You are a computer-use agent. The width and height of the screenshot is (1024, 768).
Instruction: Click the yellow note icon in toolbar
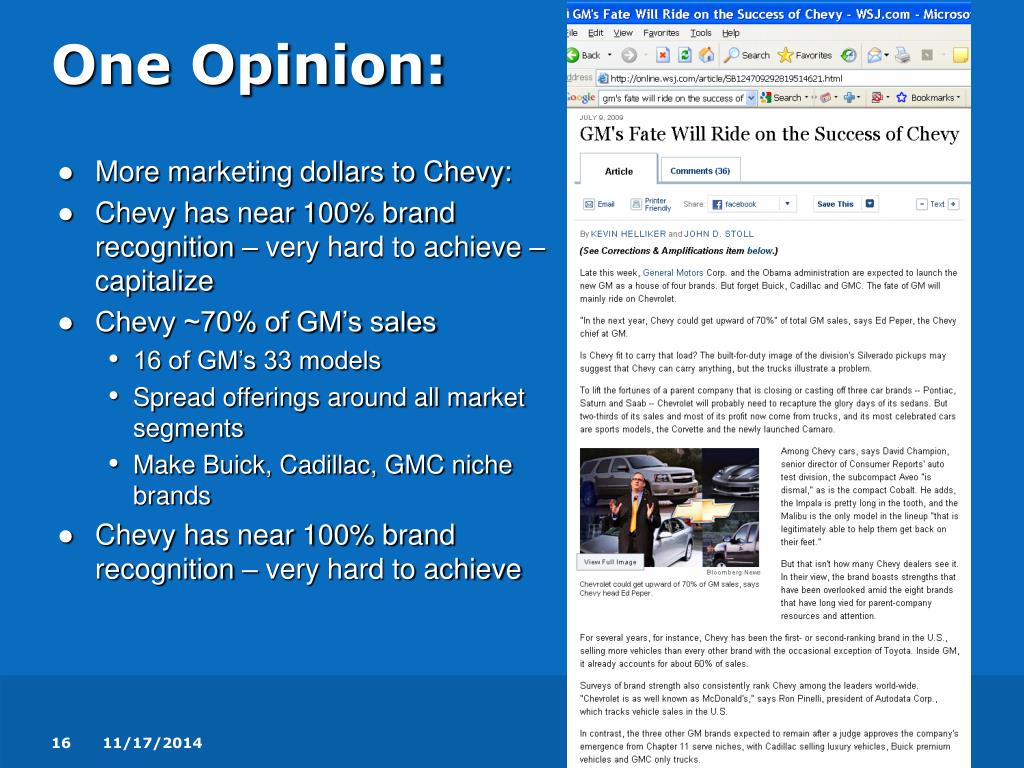[x=960, y=56]
